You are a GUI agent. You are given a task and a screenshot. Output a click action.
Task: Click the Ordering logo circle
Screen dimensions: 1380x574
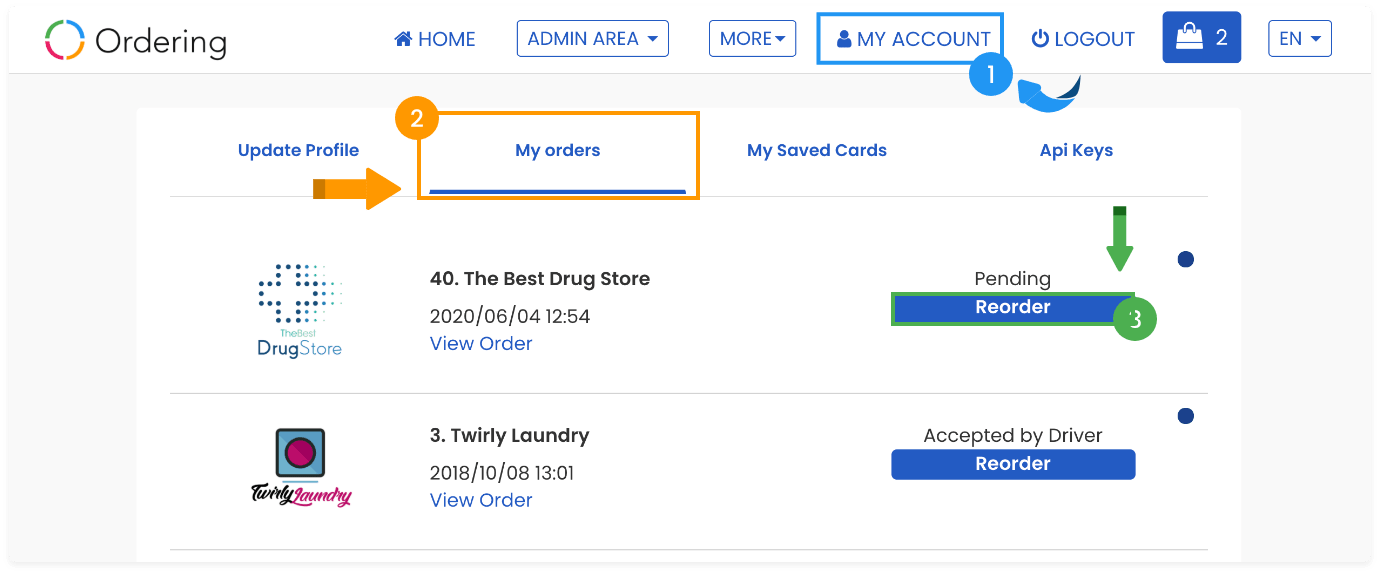coord(65,40)
